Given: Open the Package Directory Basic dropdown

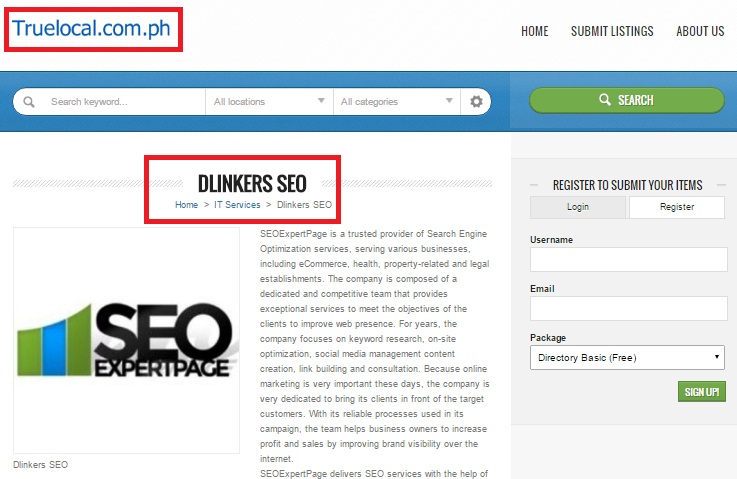Looking at the screenshot, I should pos(626,357).
